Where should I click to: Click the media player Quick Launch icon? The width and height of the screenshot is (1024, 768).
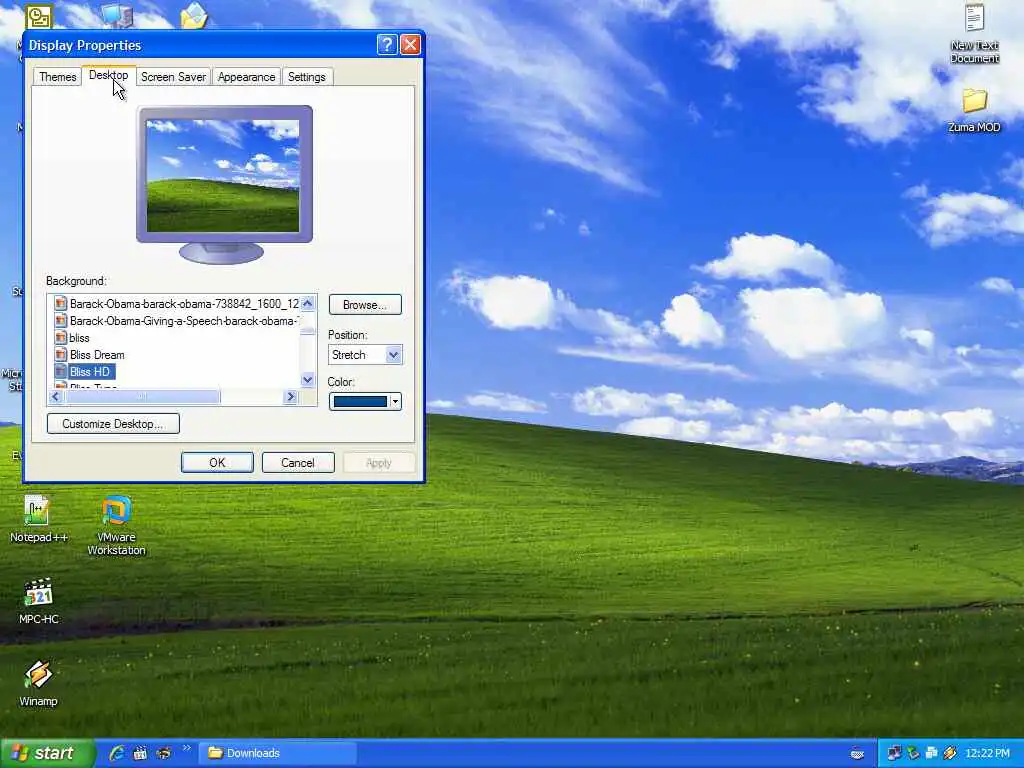(140, 753)
